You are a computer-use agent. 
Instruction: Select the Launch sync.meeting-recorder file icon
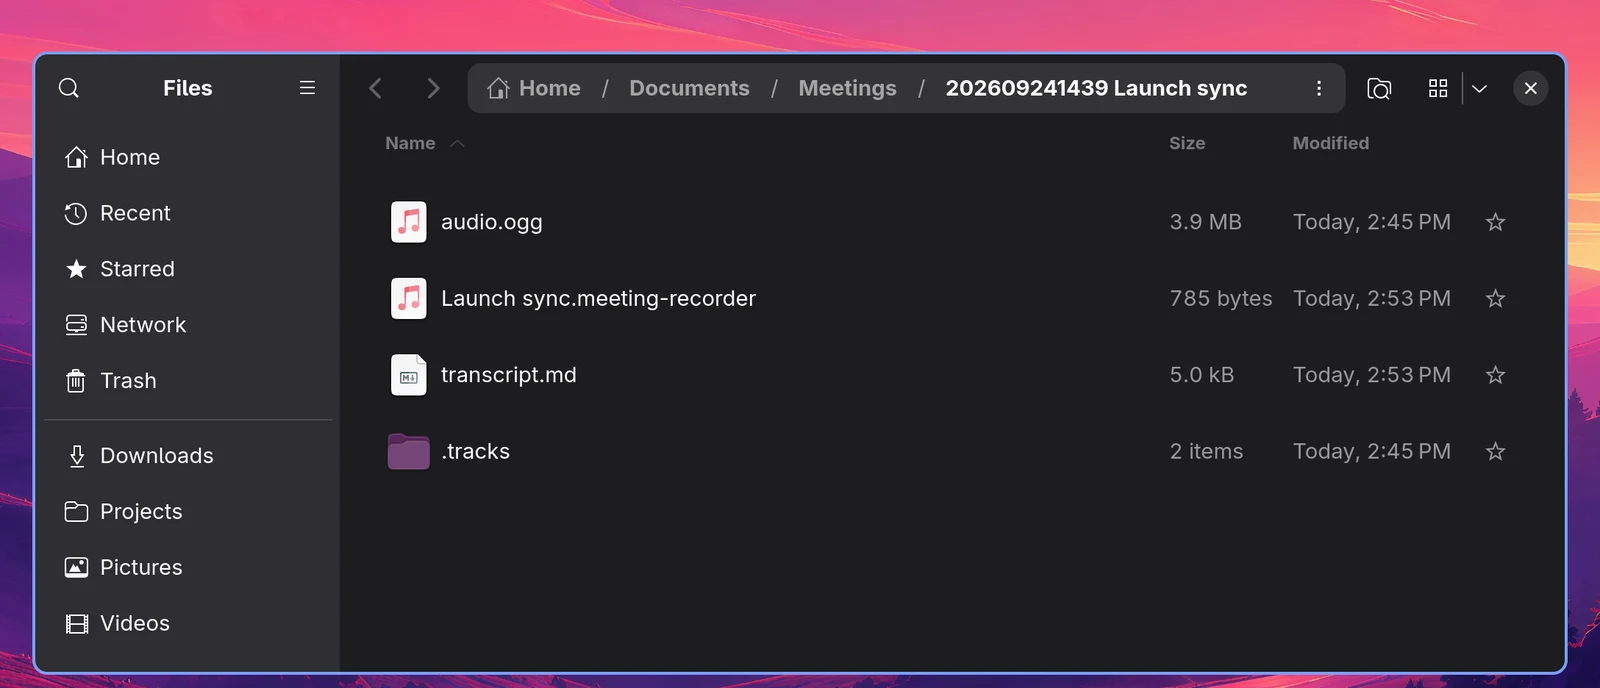pyautogui.click(x=409, y=298)
